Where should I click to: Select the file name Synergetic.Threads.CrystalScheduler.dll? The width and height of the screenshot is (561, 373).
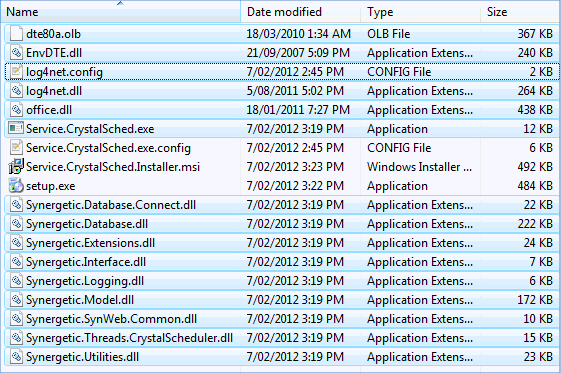130,338
